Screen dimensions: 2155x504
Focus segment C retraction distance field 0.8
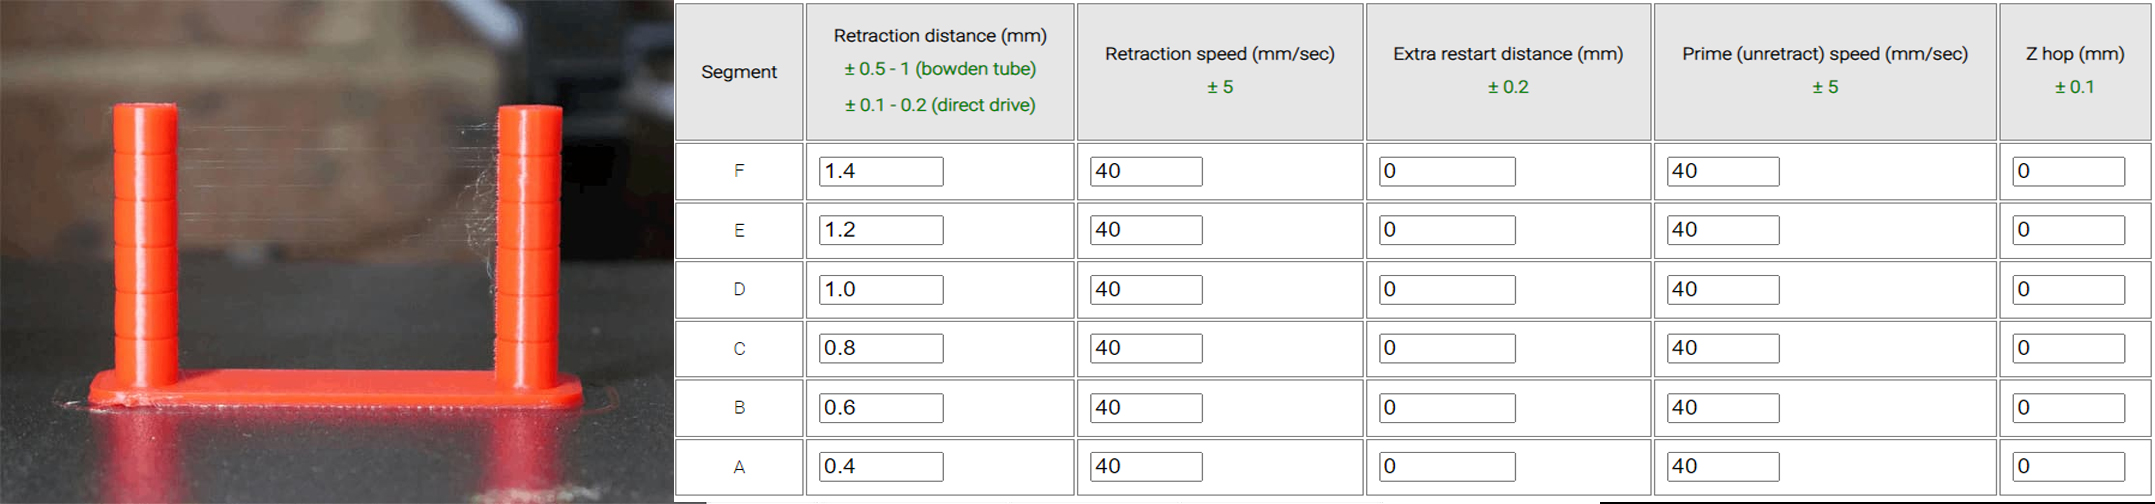pyautogui.click(x=881, y=348)
